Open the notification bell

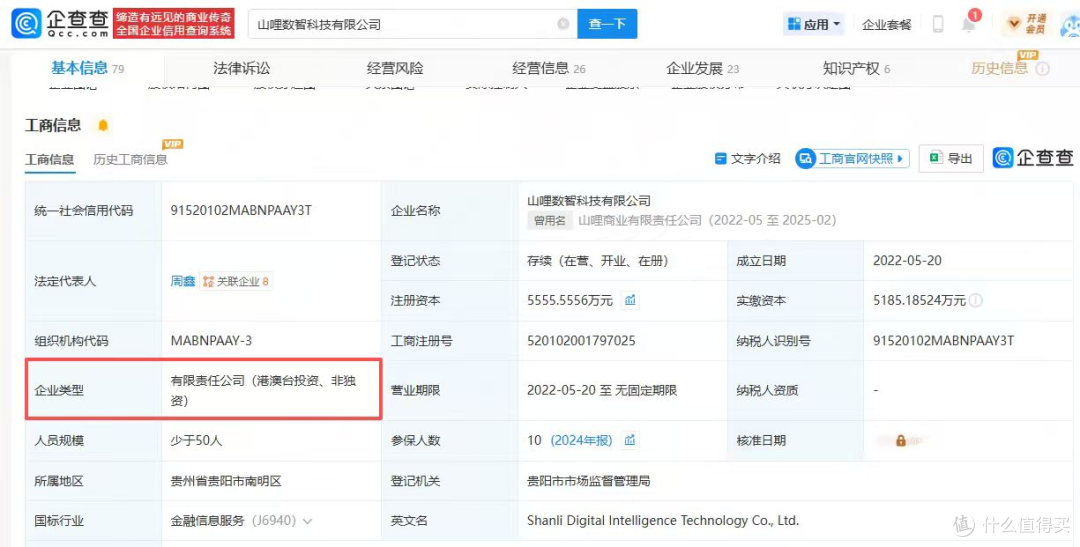pyautogui.click(x=968, y=23)
